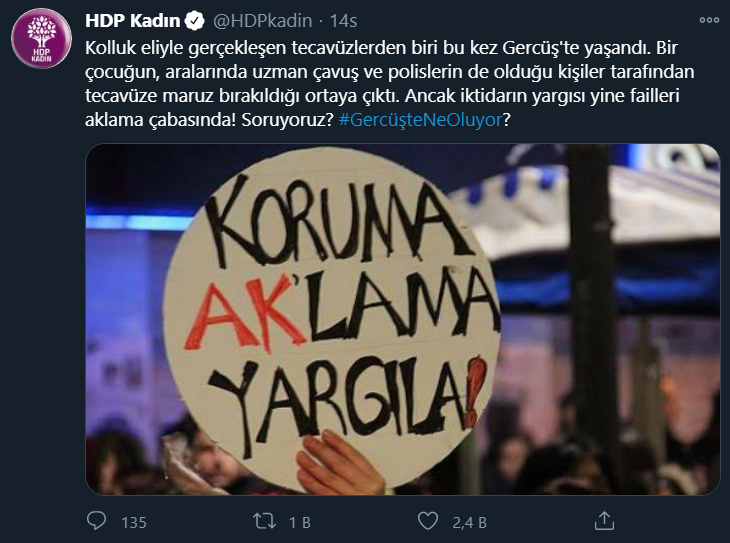
Task: View the 135 replies count
Action: [x=134, y=523]
